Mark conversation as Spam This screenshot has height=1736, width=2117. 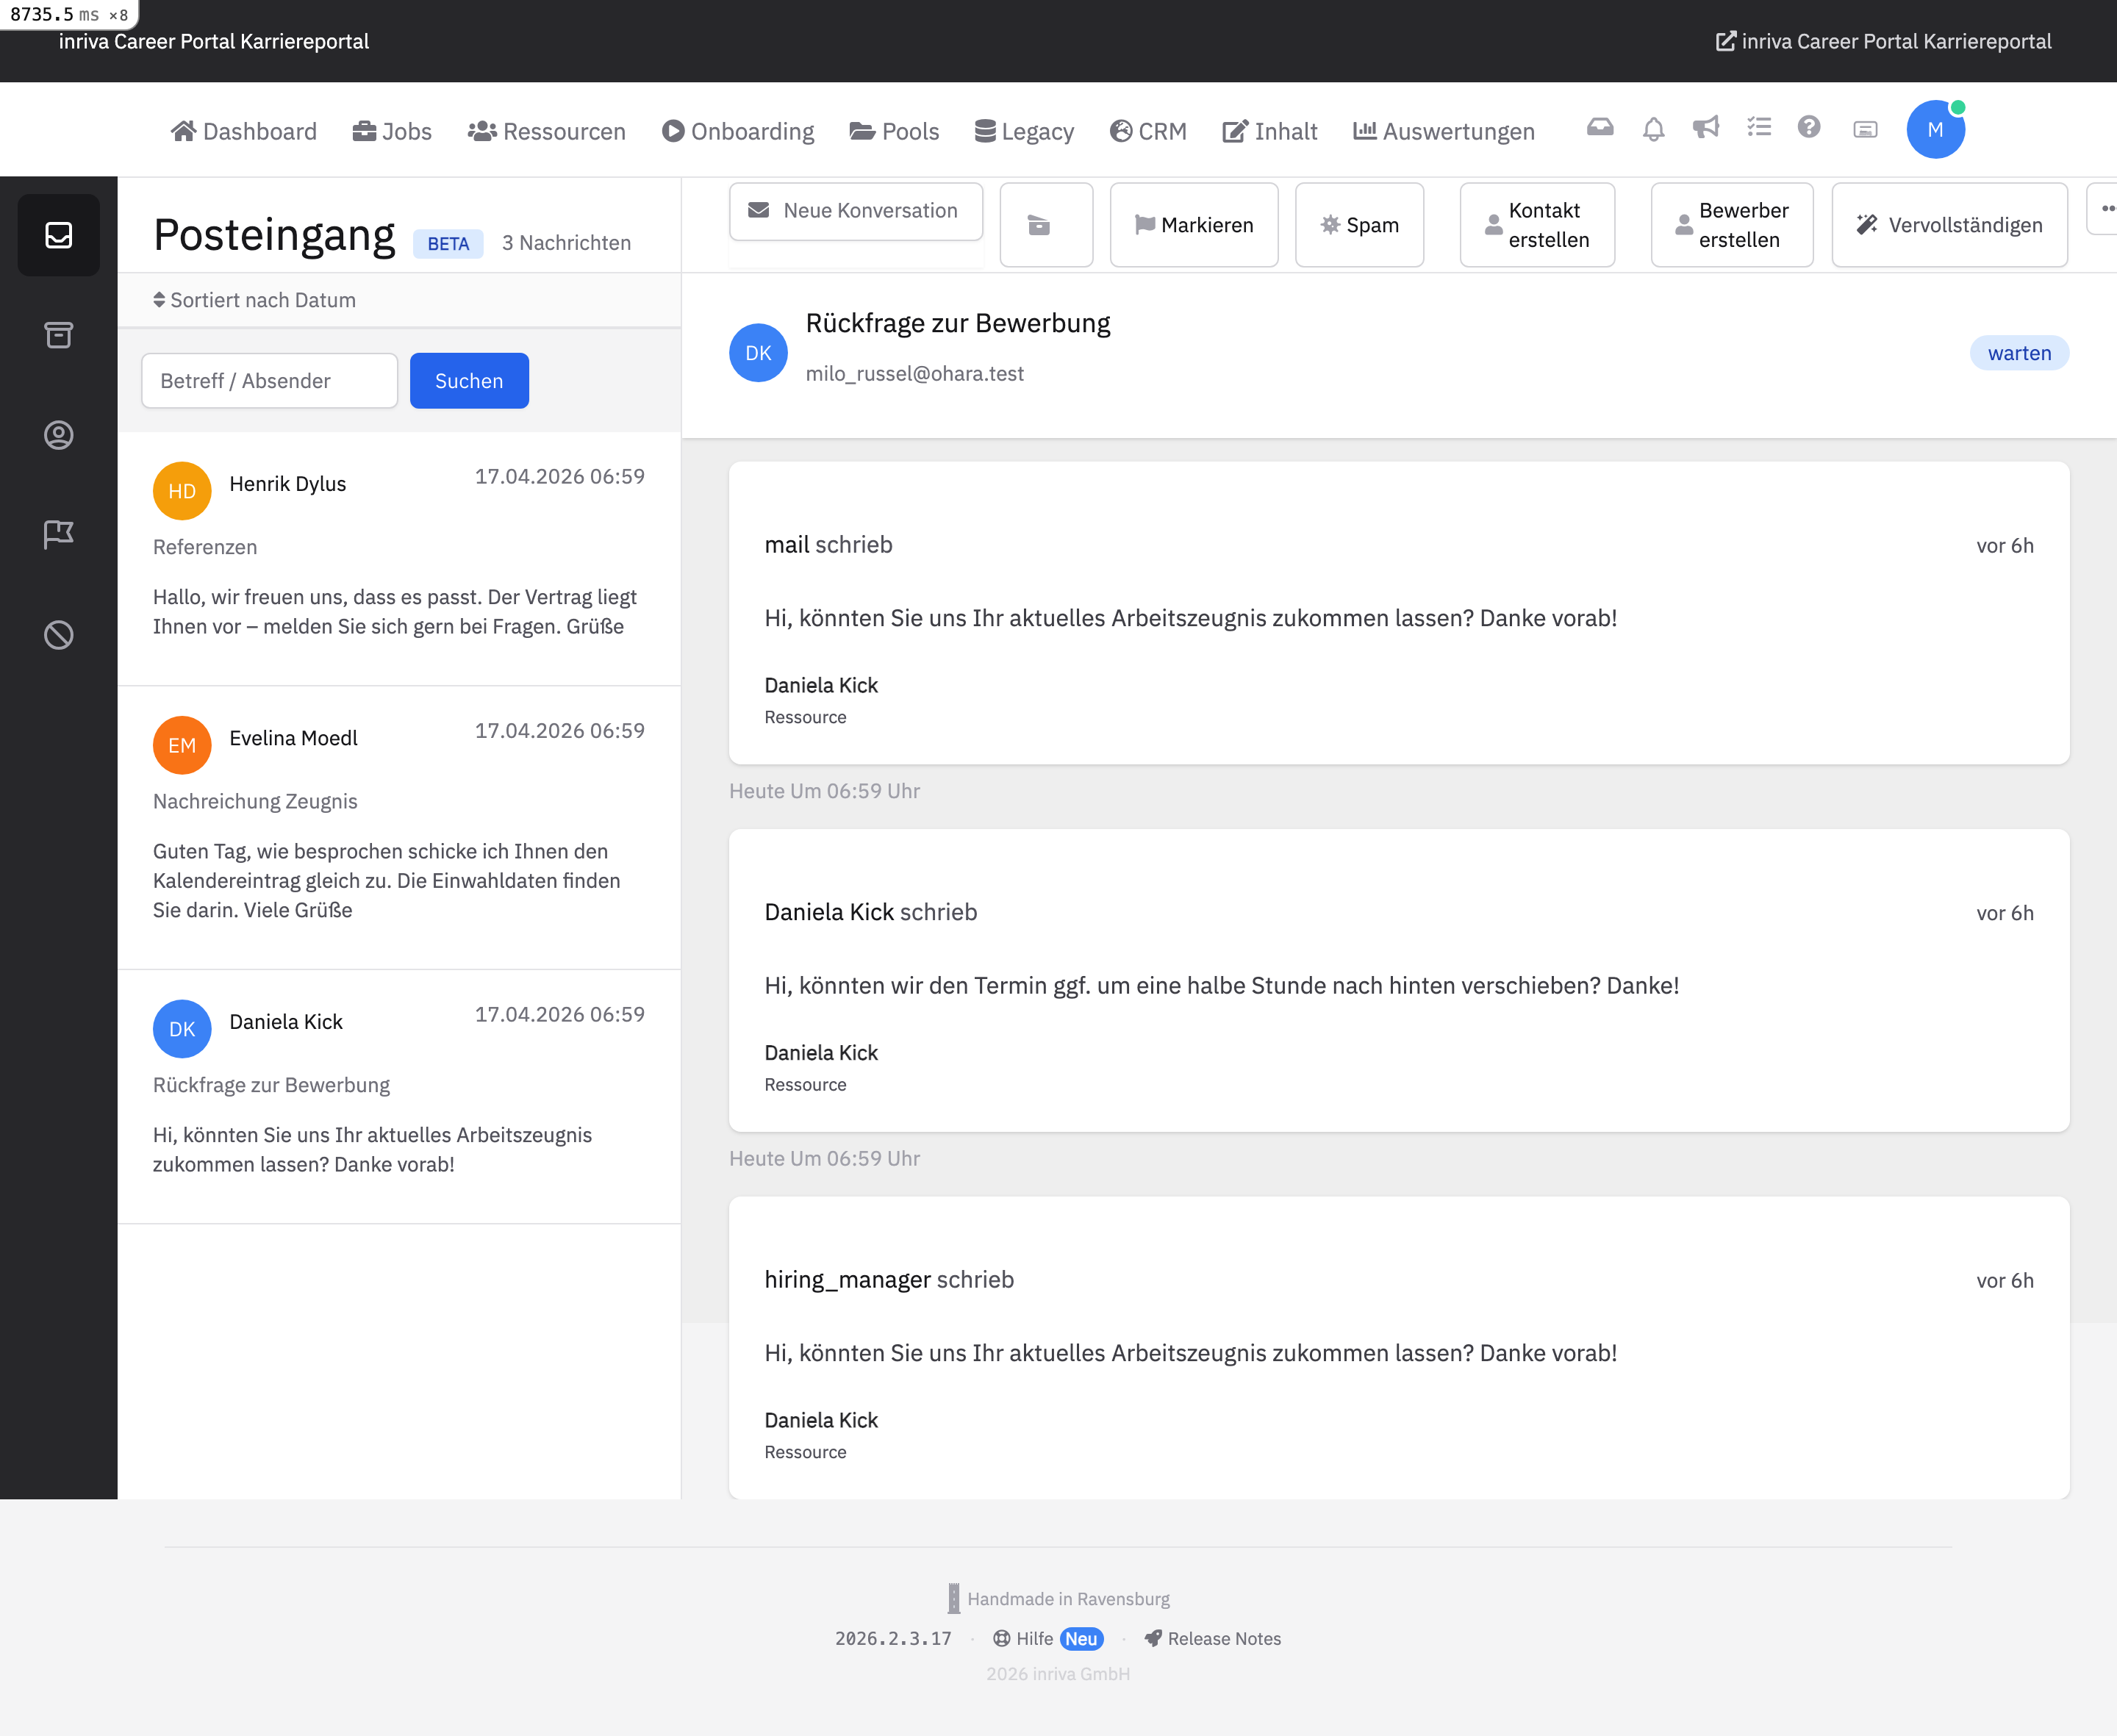[1359, 225]
